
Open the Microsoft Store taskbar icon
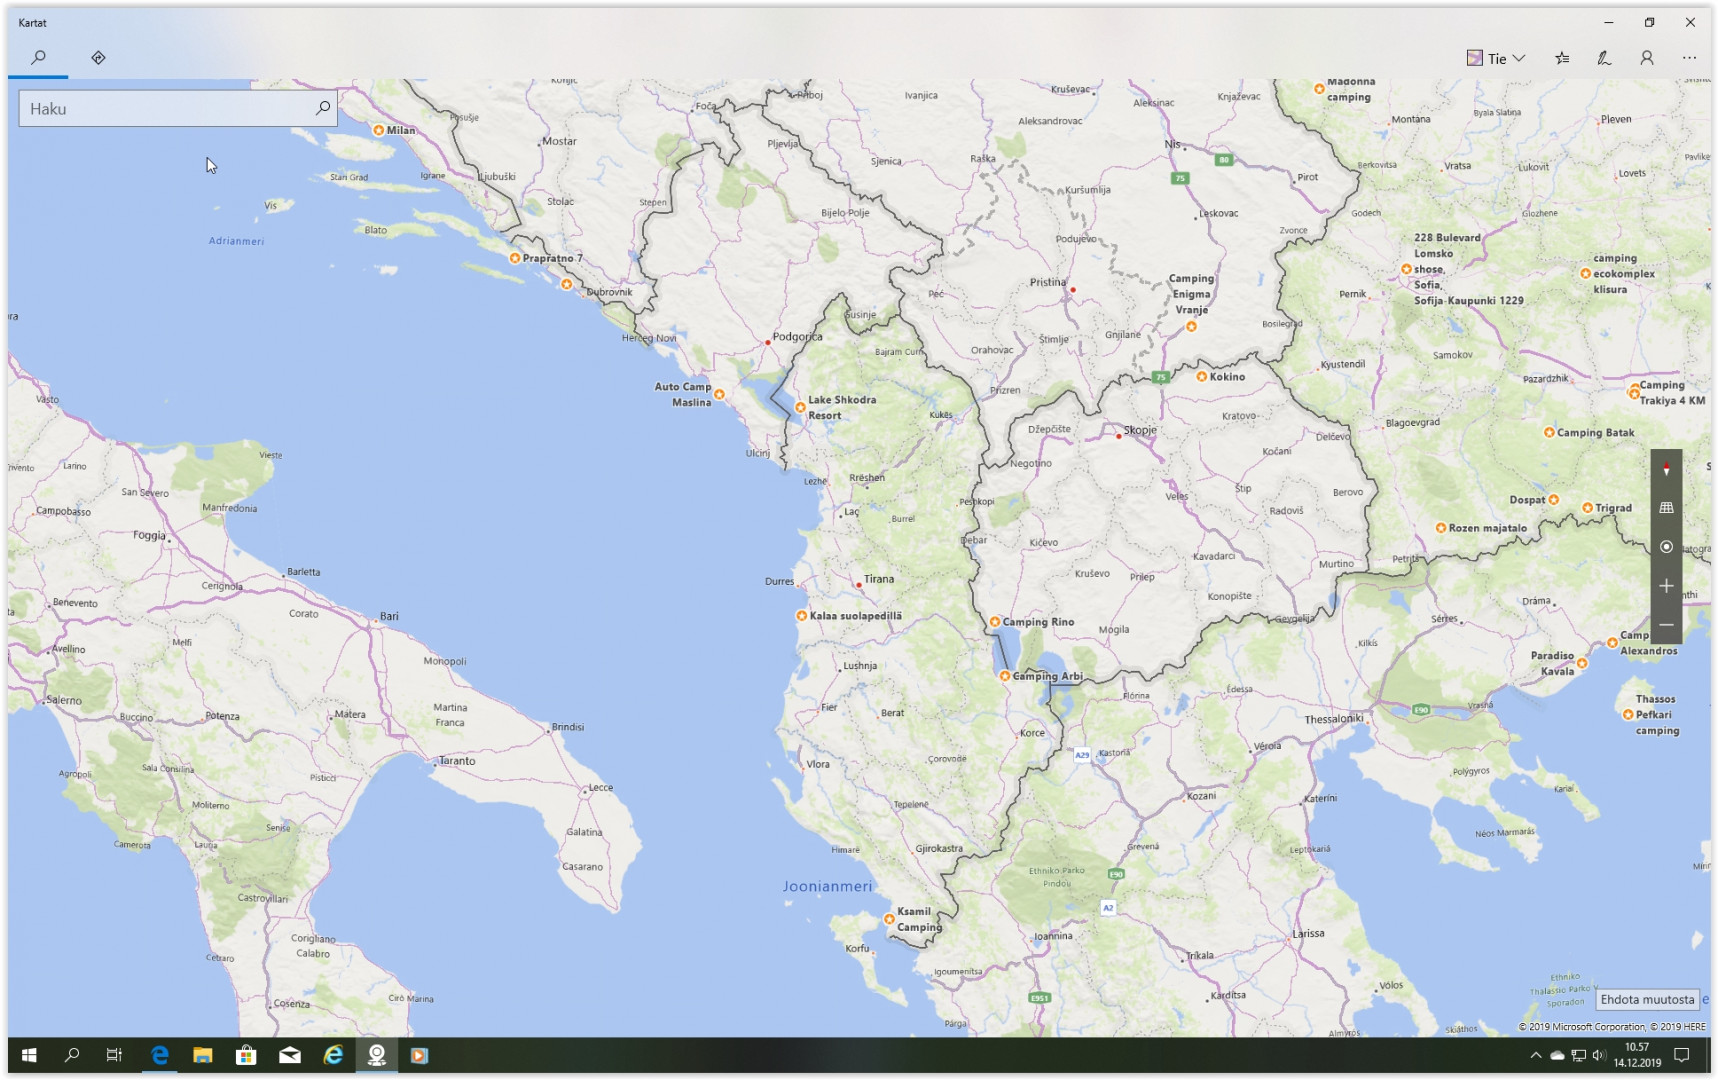click(x=246, y=1055)
